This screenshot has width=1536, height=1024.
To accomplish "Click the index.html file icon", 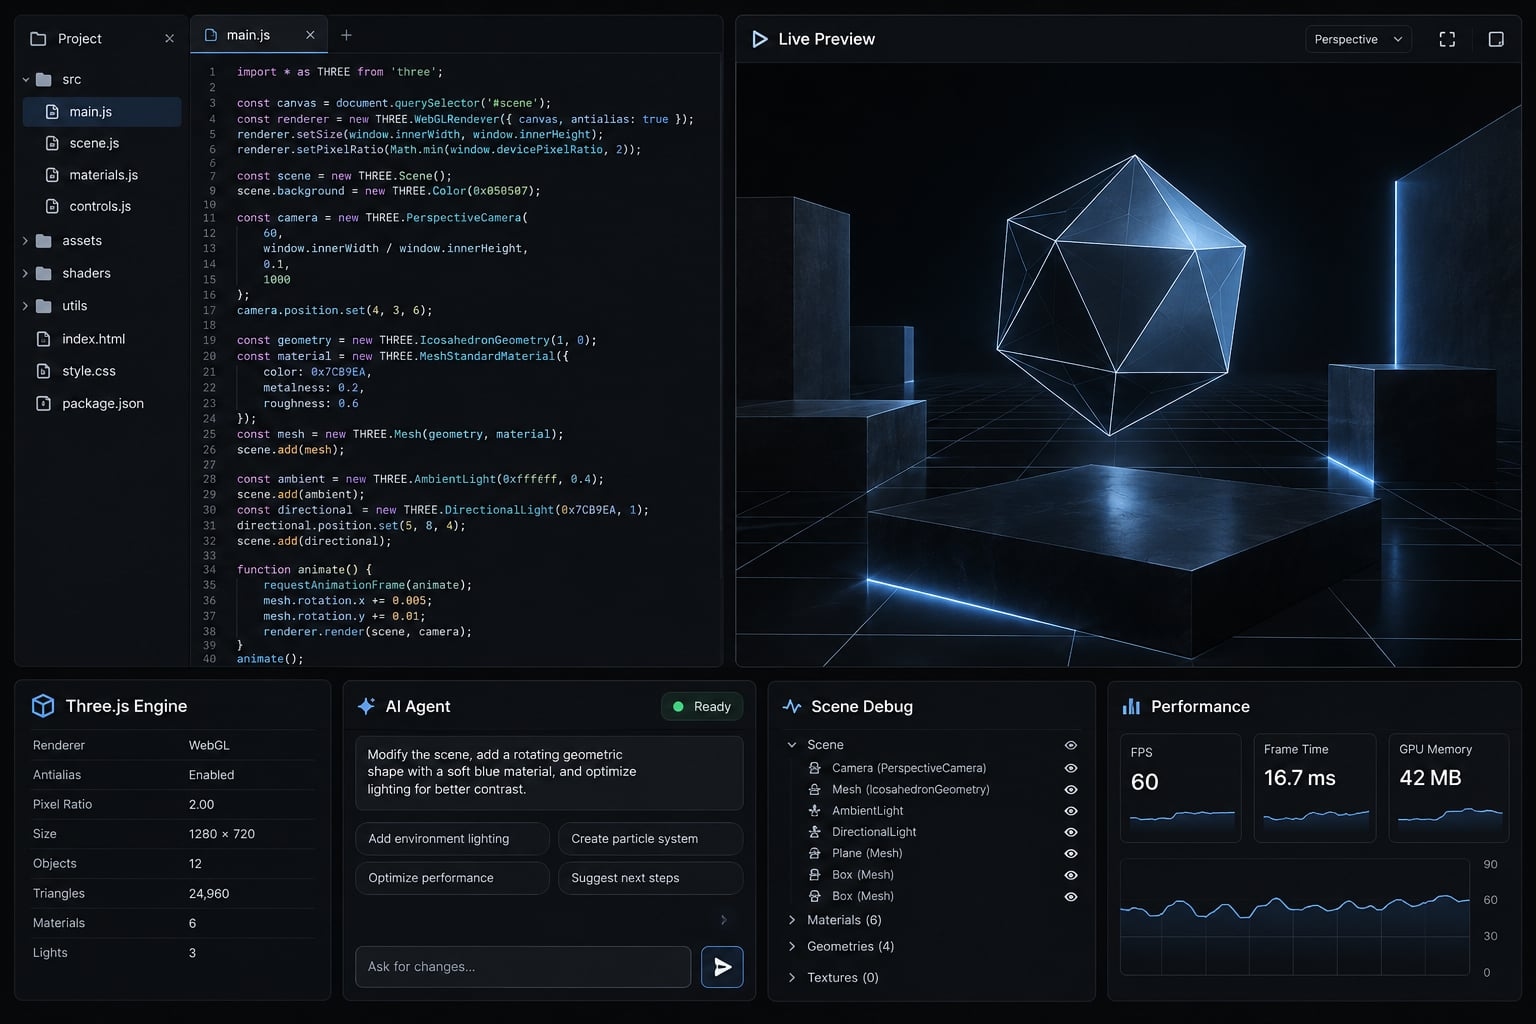I will pyautogui.click(x=43, y=339).
